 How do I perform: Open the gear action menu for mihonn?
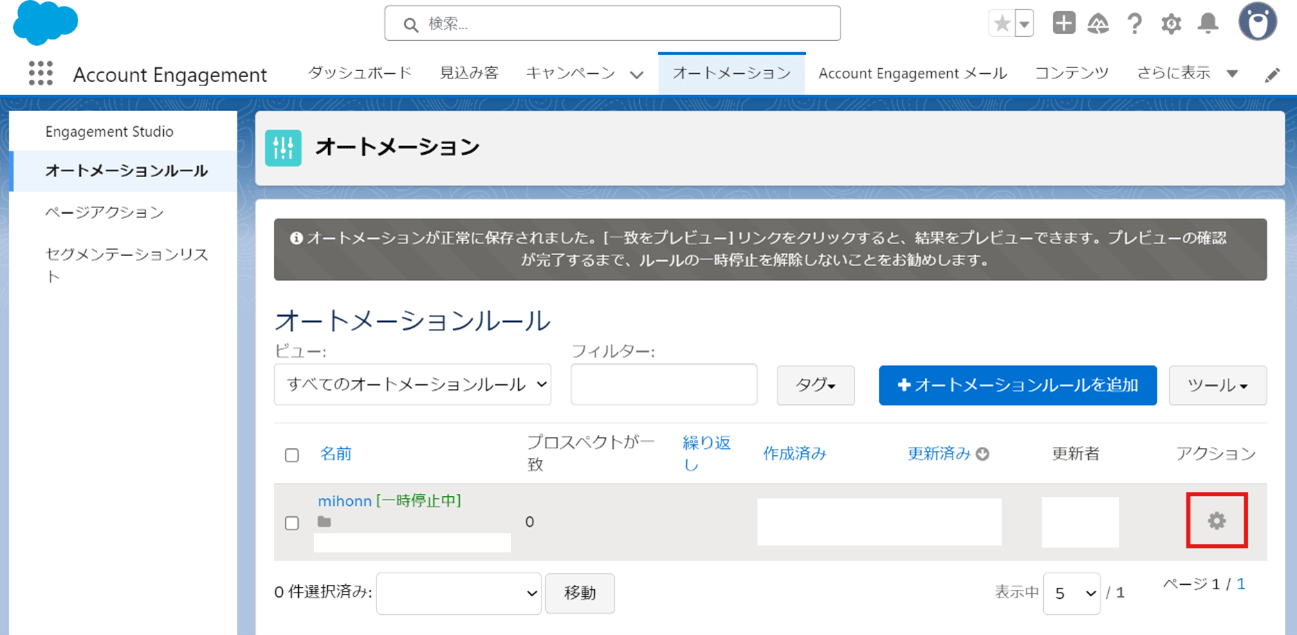[1216, 520]
